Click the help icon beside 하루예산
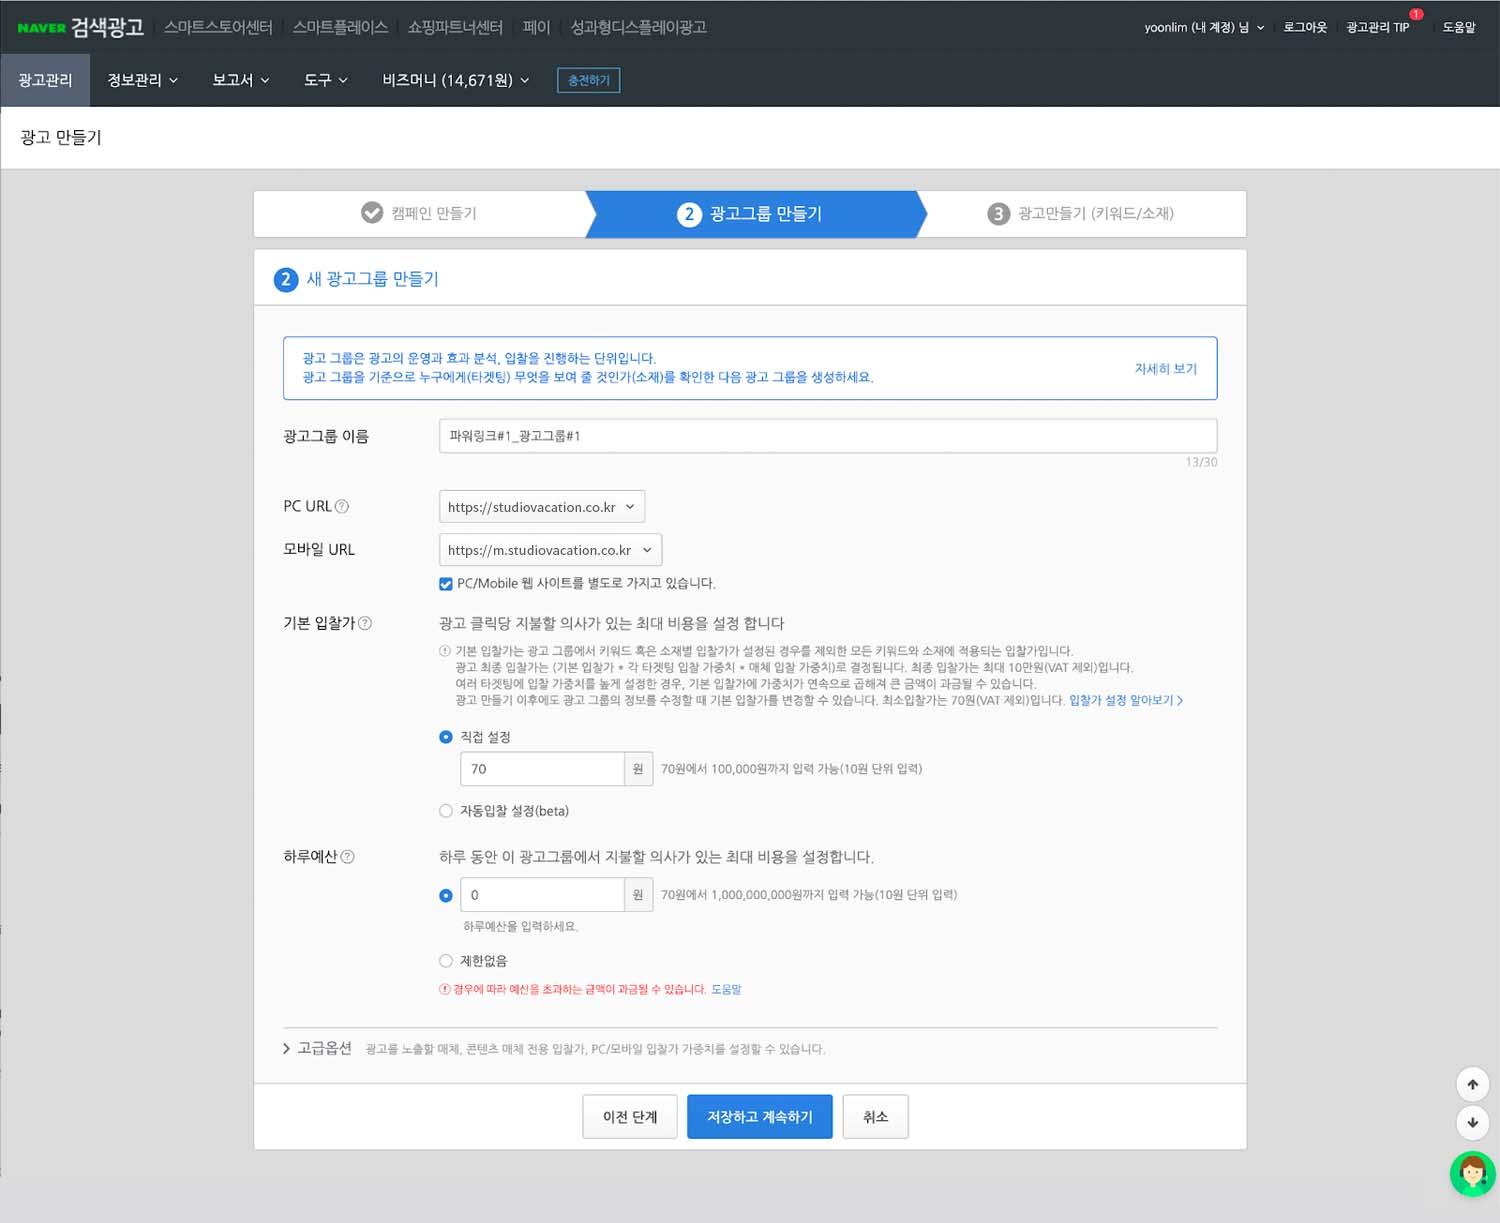The height and width of the screenshot is (1223, 1500). click(x=348, y=857)
